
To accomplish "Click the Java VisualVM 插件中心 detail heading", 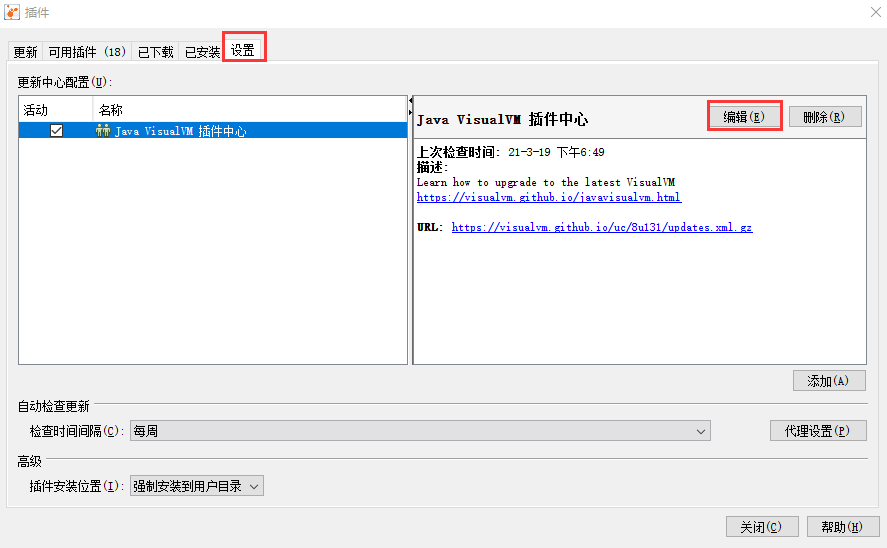I will (502, 119).
